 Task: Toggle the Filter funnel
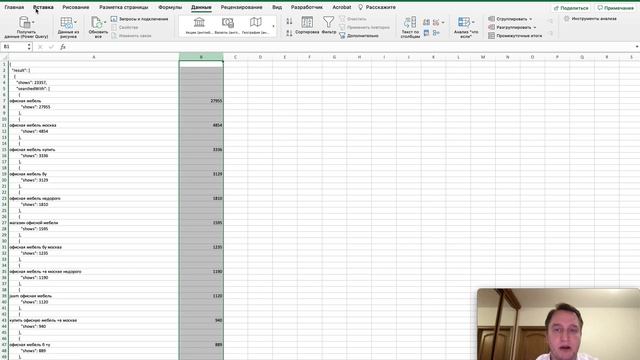click(x=329, y=25)
